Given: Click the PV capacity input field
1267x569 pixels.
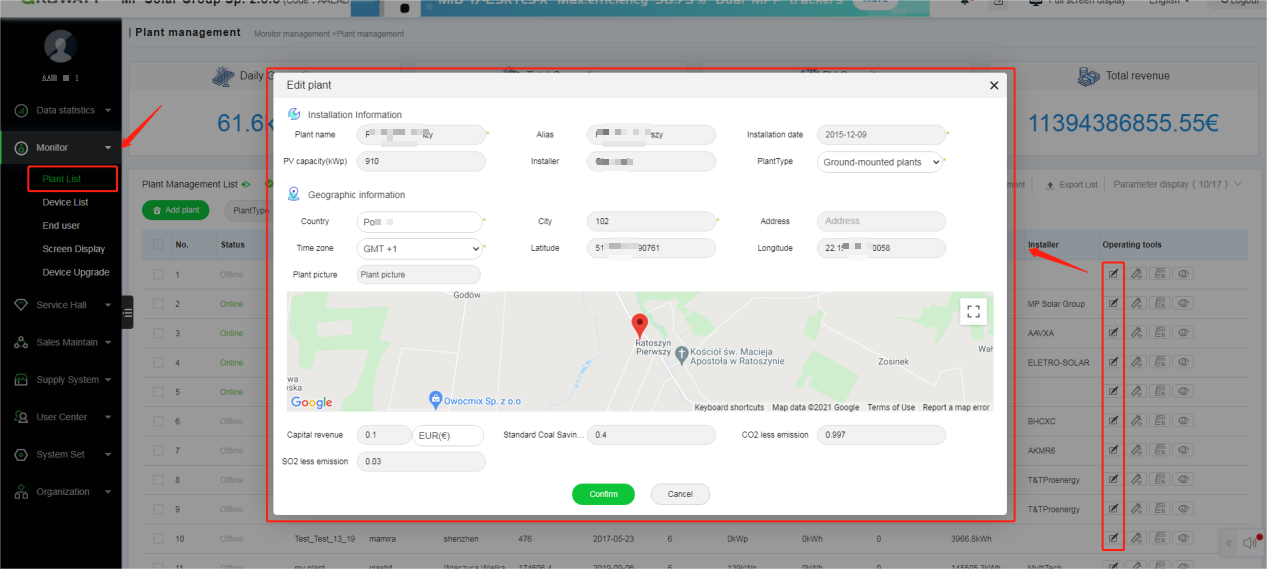Looking at the screenshot, I should tap(421, 161).
